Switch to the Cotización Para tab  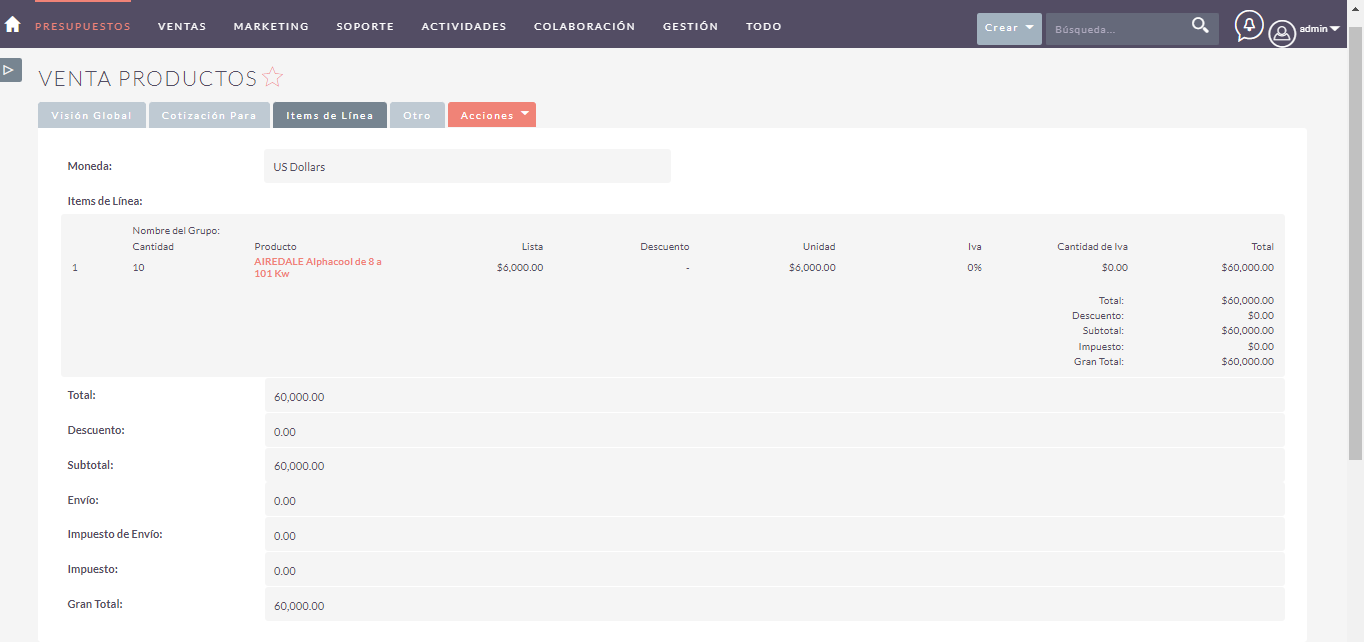tap(209, 115)
